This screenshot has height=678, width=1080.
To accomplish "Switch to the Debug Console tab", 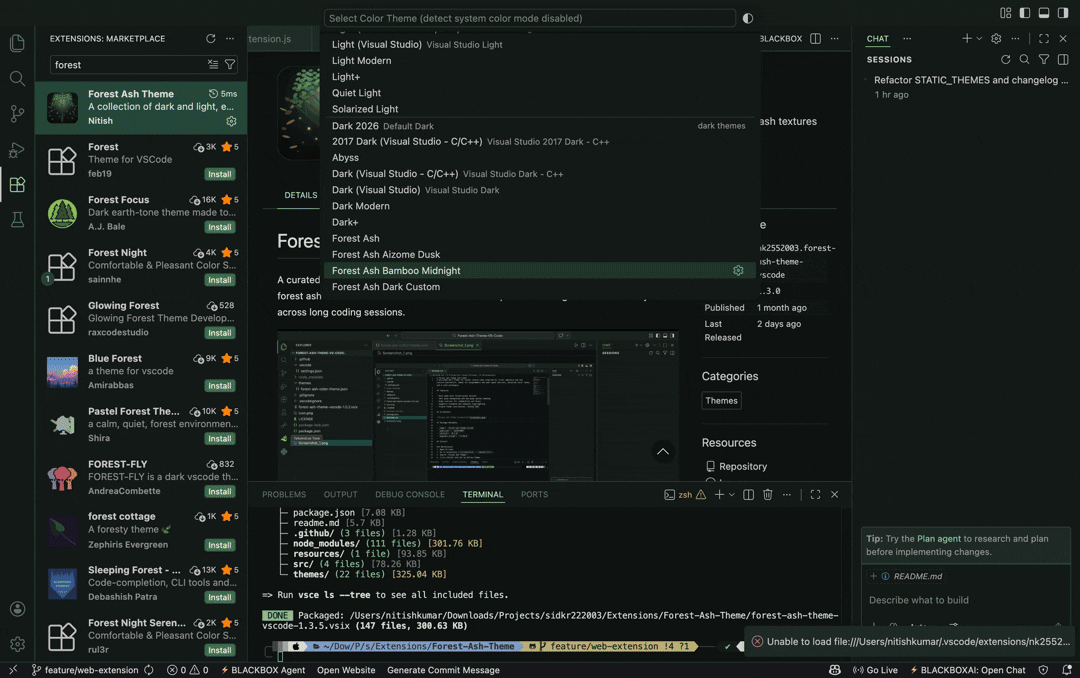I will pos(410,495).
